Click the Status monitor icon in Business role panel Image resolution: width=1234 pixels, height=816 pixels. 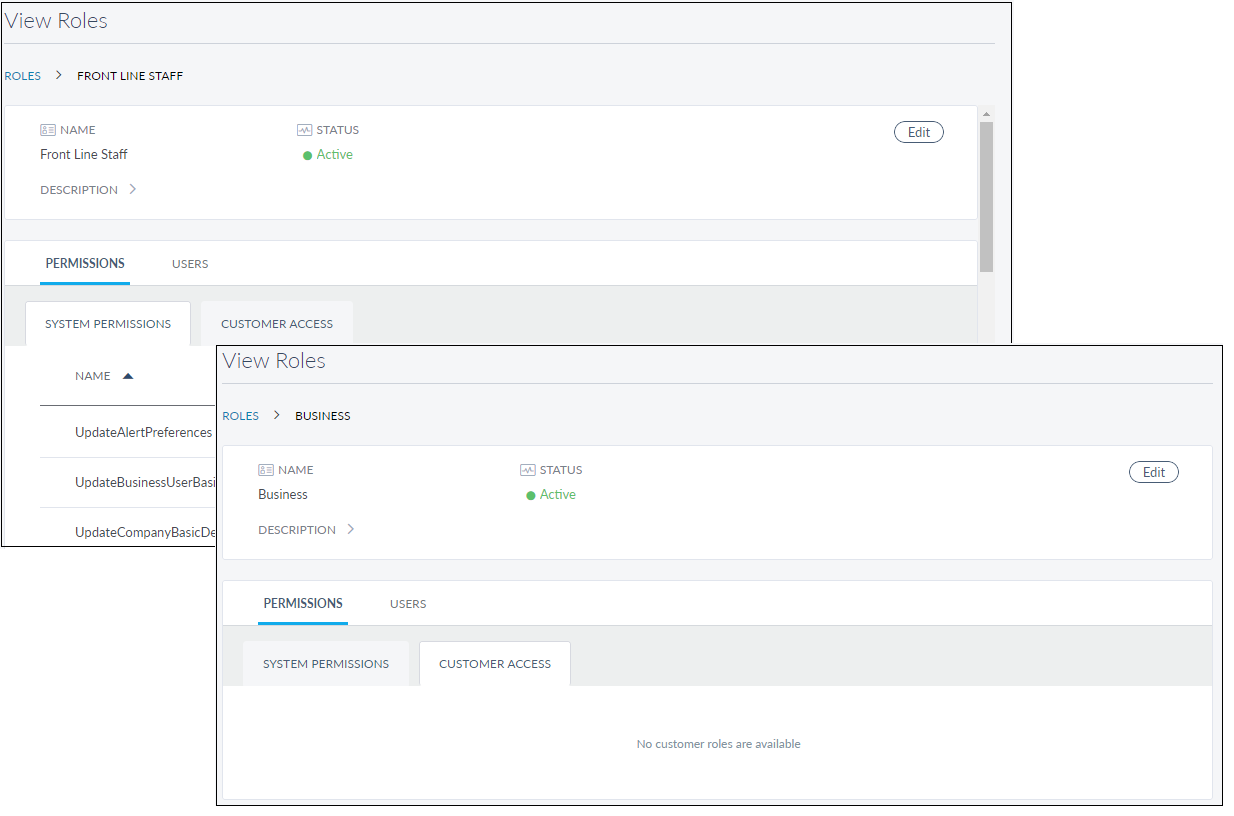[x=527, y=470]
